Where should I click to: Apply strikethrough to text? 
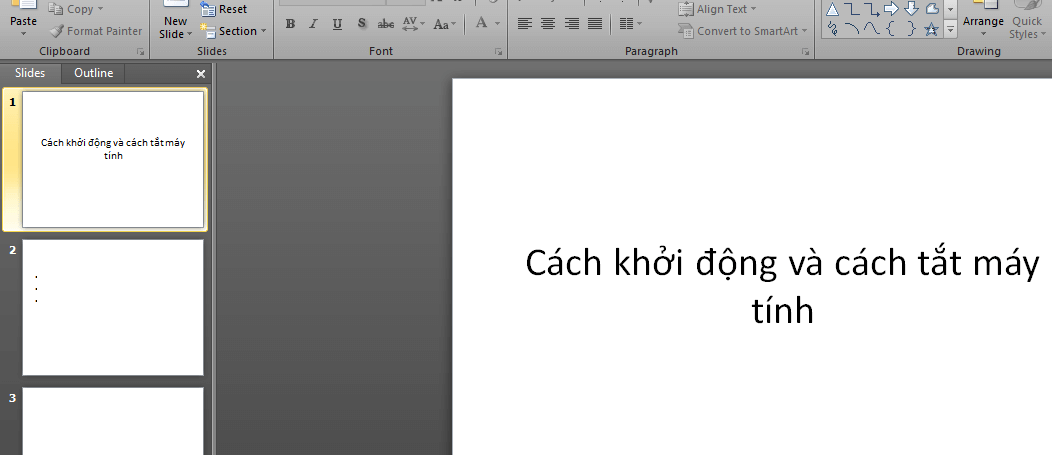(x=385, y=24)
